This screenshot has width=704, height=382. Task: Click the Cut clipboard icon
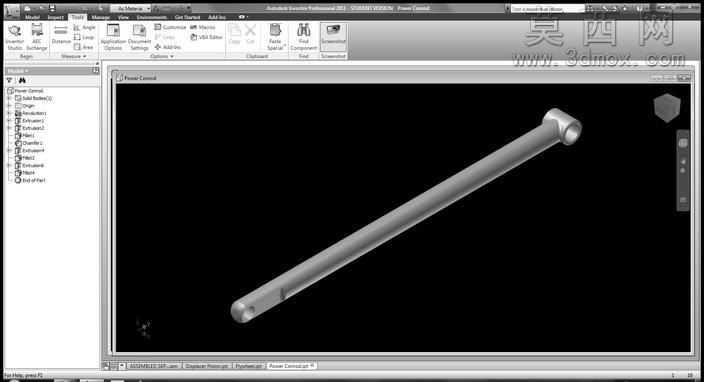coord(251,35)
